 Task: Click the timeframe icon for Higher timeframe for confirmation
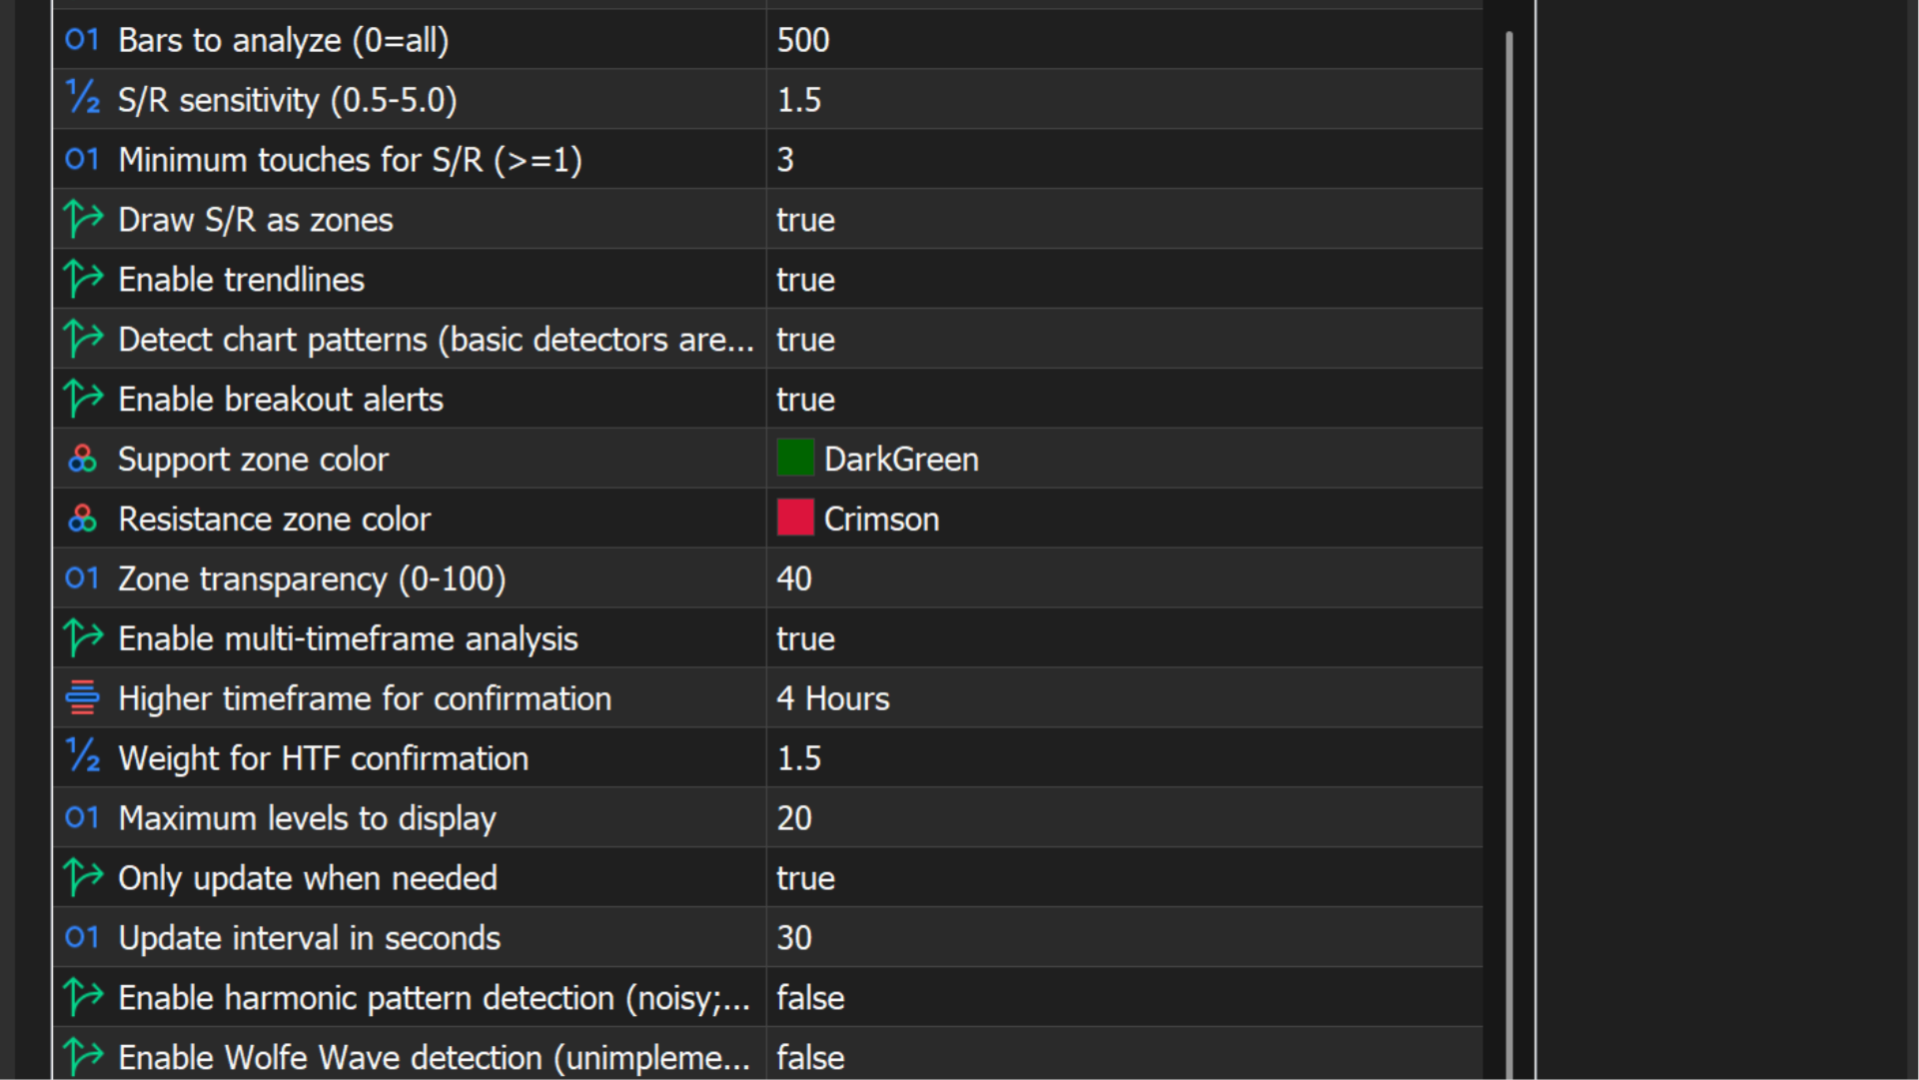[x=82, y=698]
